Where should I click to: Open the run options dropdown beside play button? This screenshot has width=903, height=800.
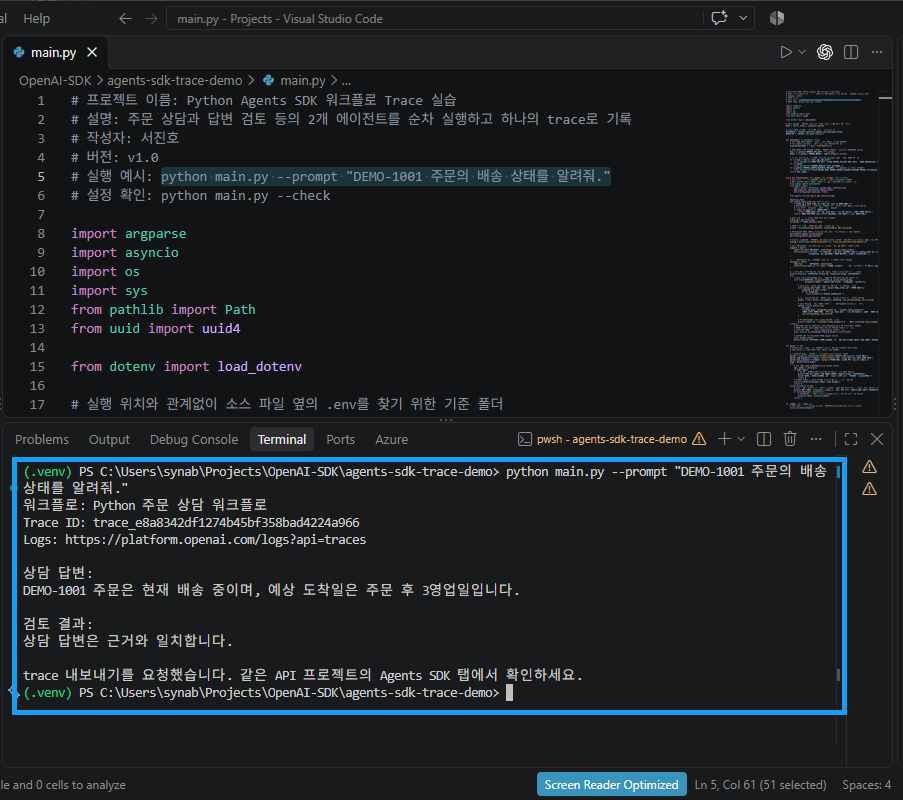[802, 52]
